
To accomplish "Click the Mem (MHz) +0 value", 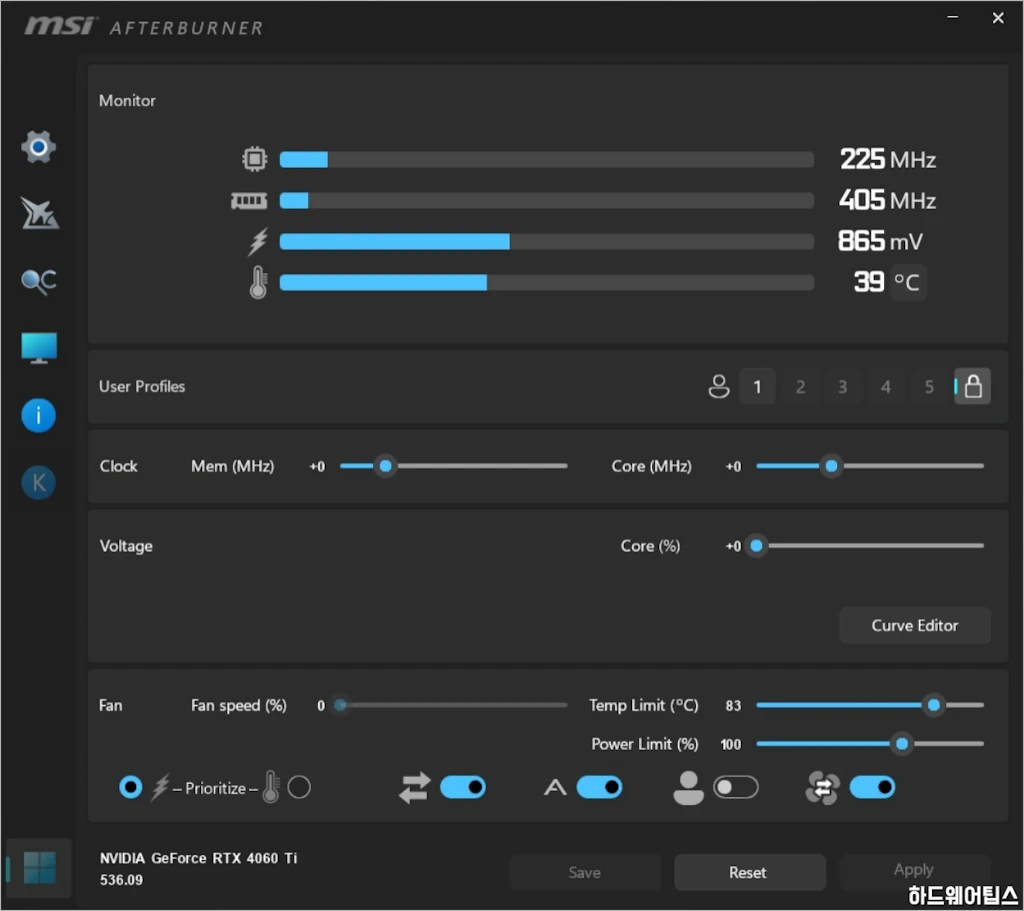I will tap(317, 466).
